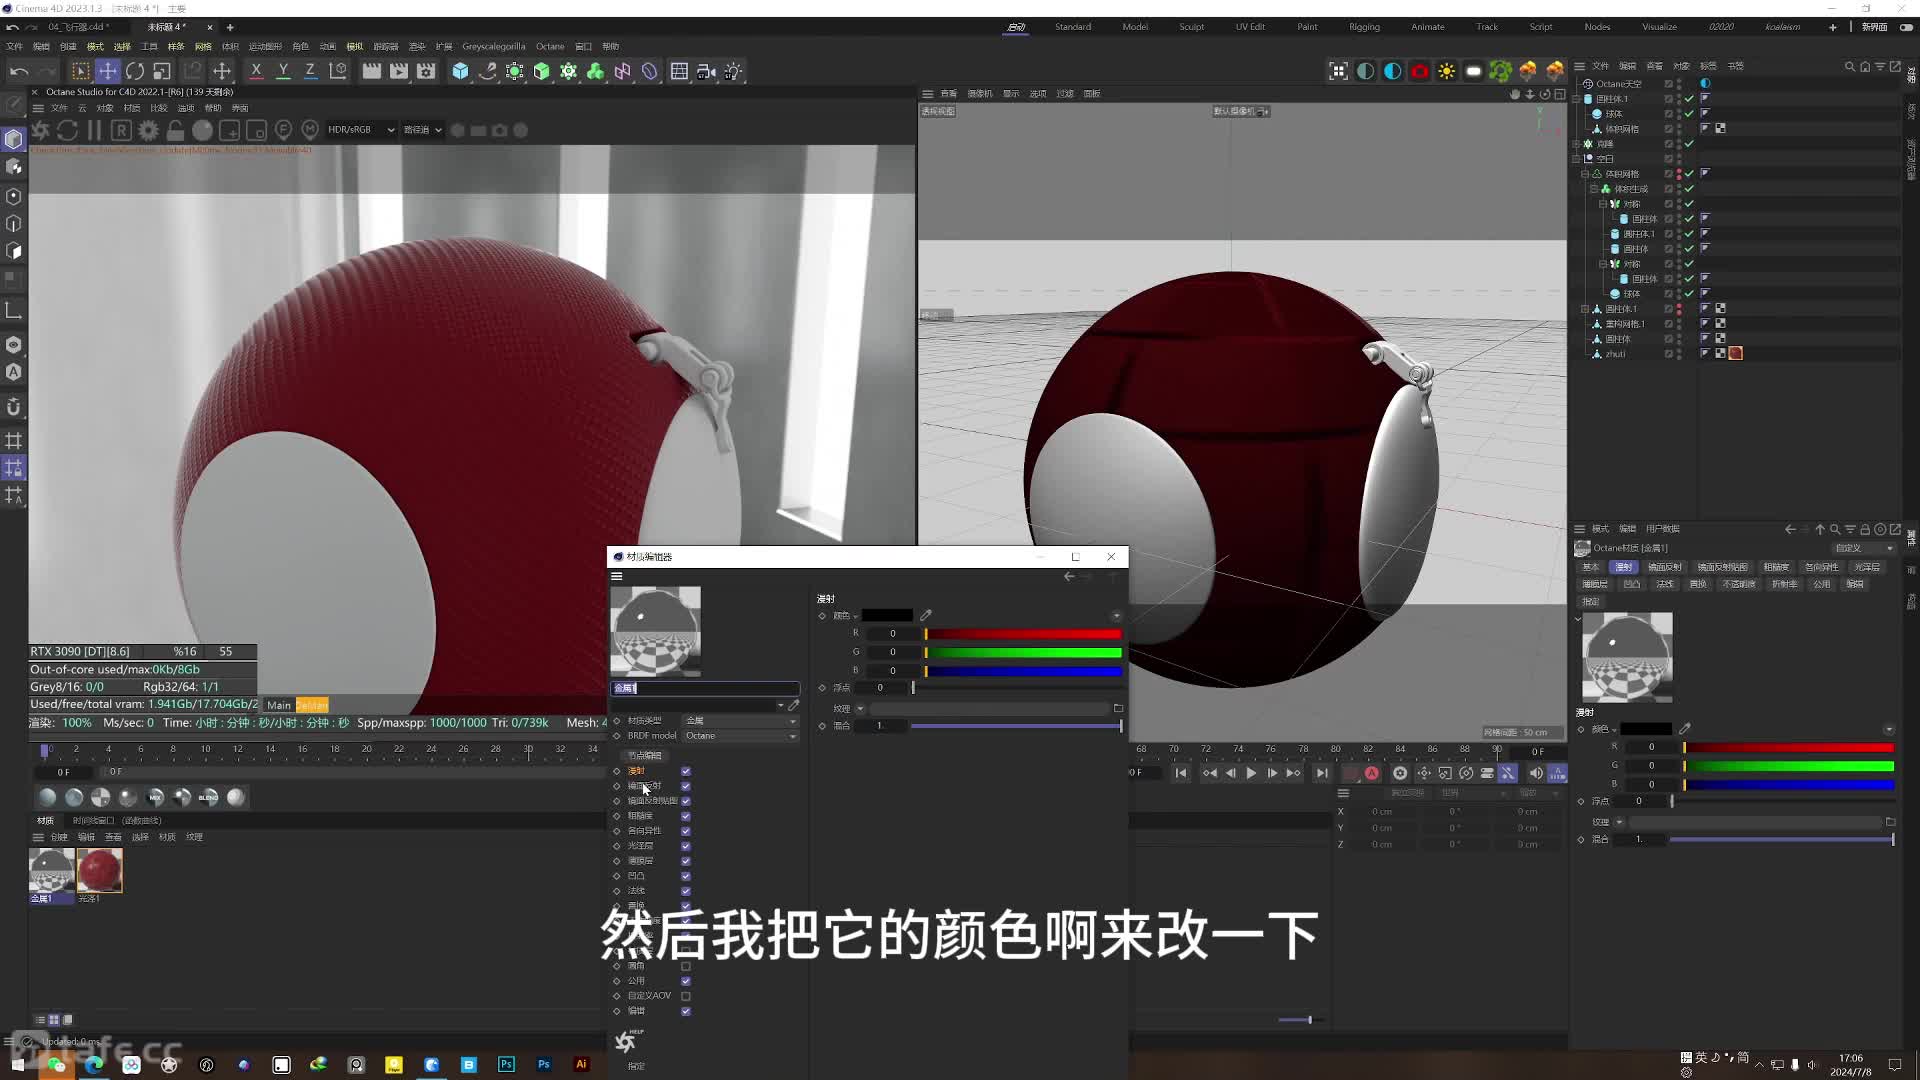This screenshot has height=1080, width=1920.
Task: Switch to 漫射 tab in attributes panel
Action: pos(1623,567)
